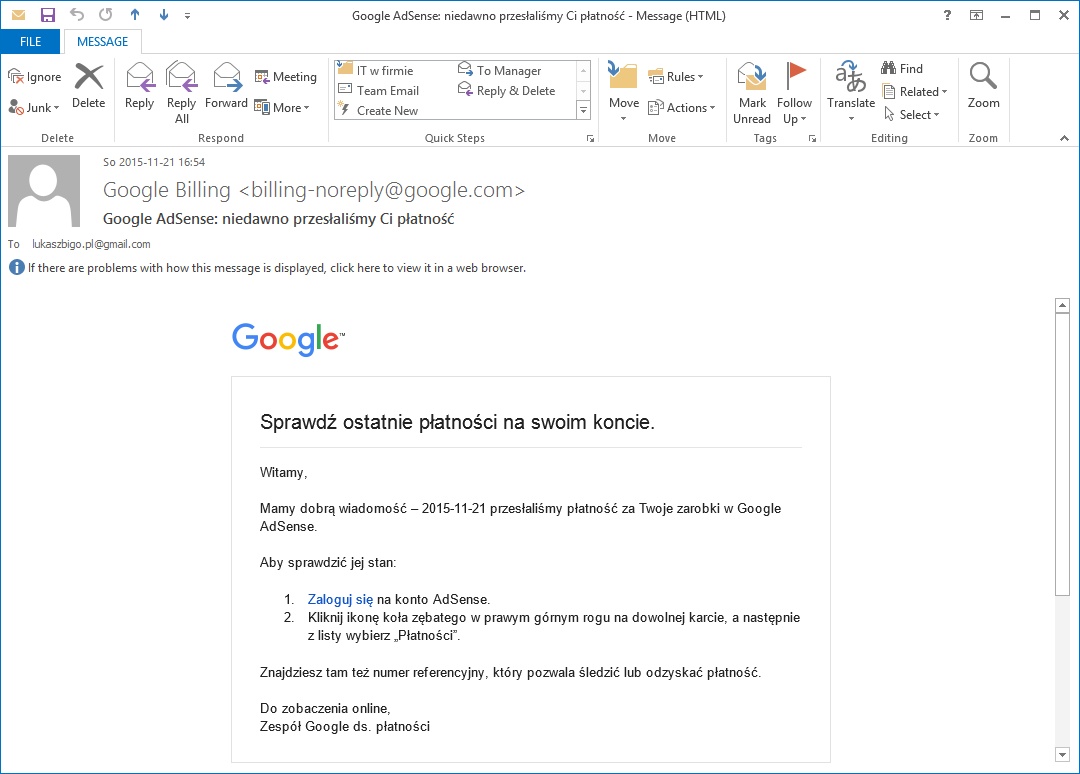
Task: Open the Select dropdown
Action: 912,114
